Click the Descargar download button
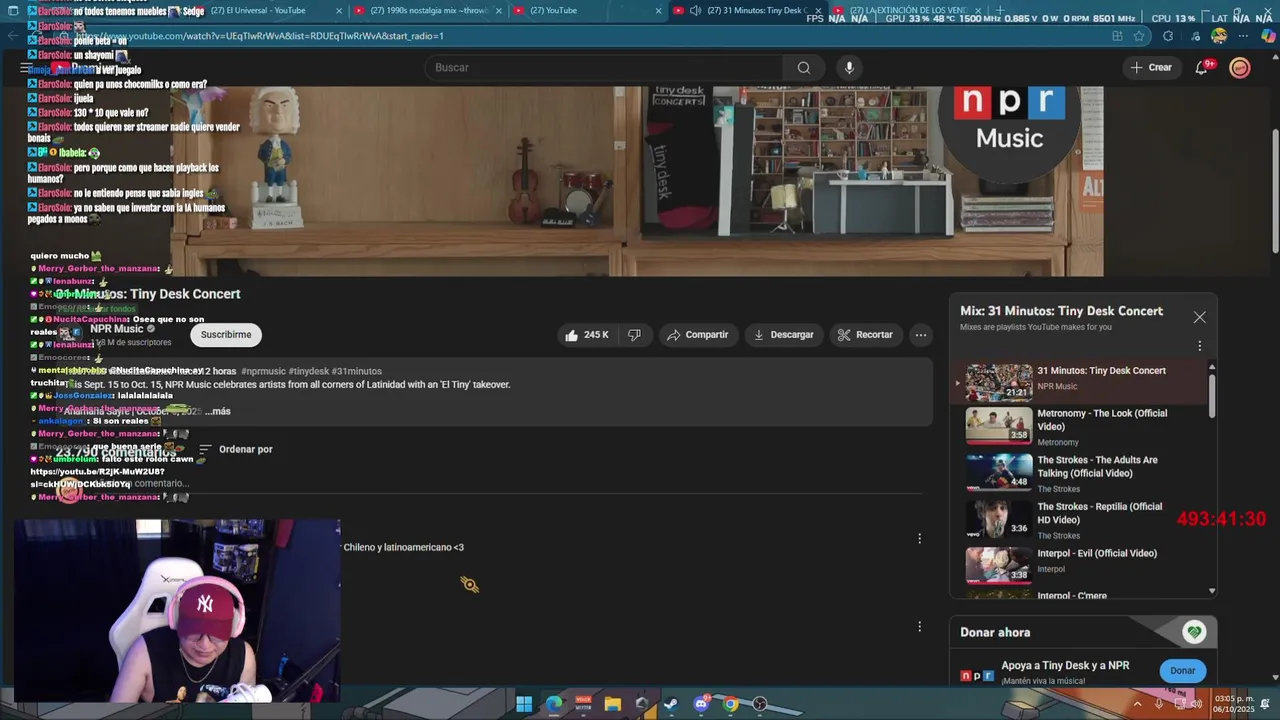The image size is (1280, 720). point(783,335)
